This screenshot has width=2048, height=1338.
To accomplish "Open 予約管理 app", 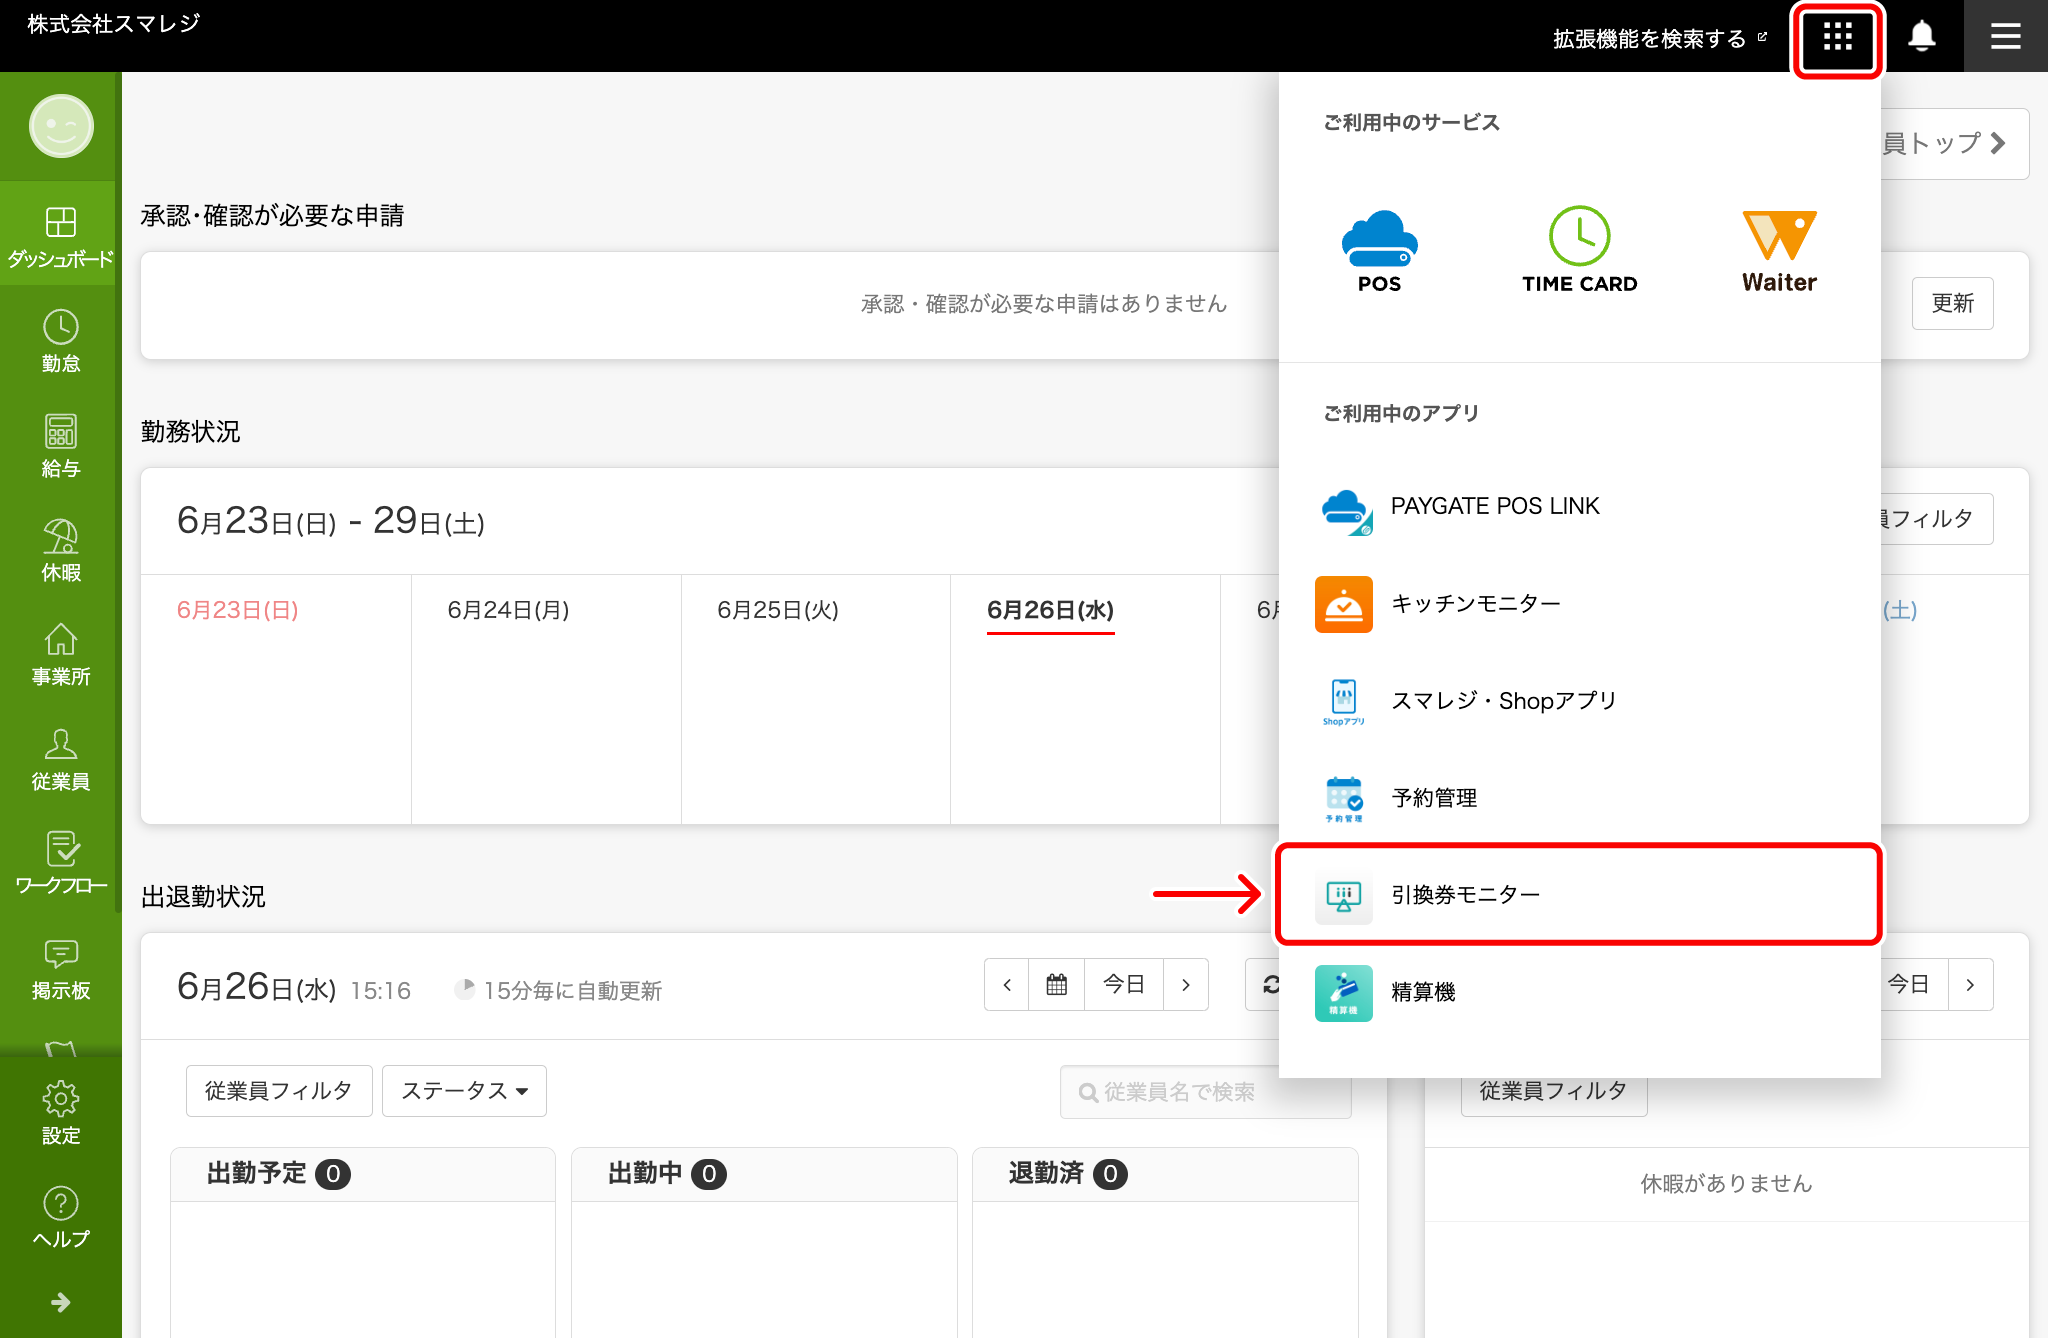I will click(x=1580, y=798).
